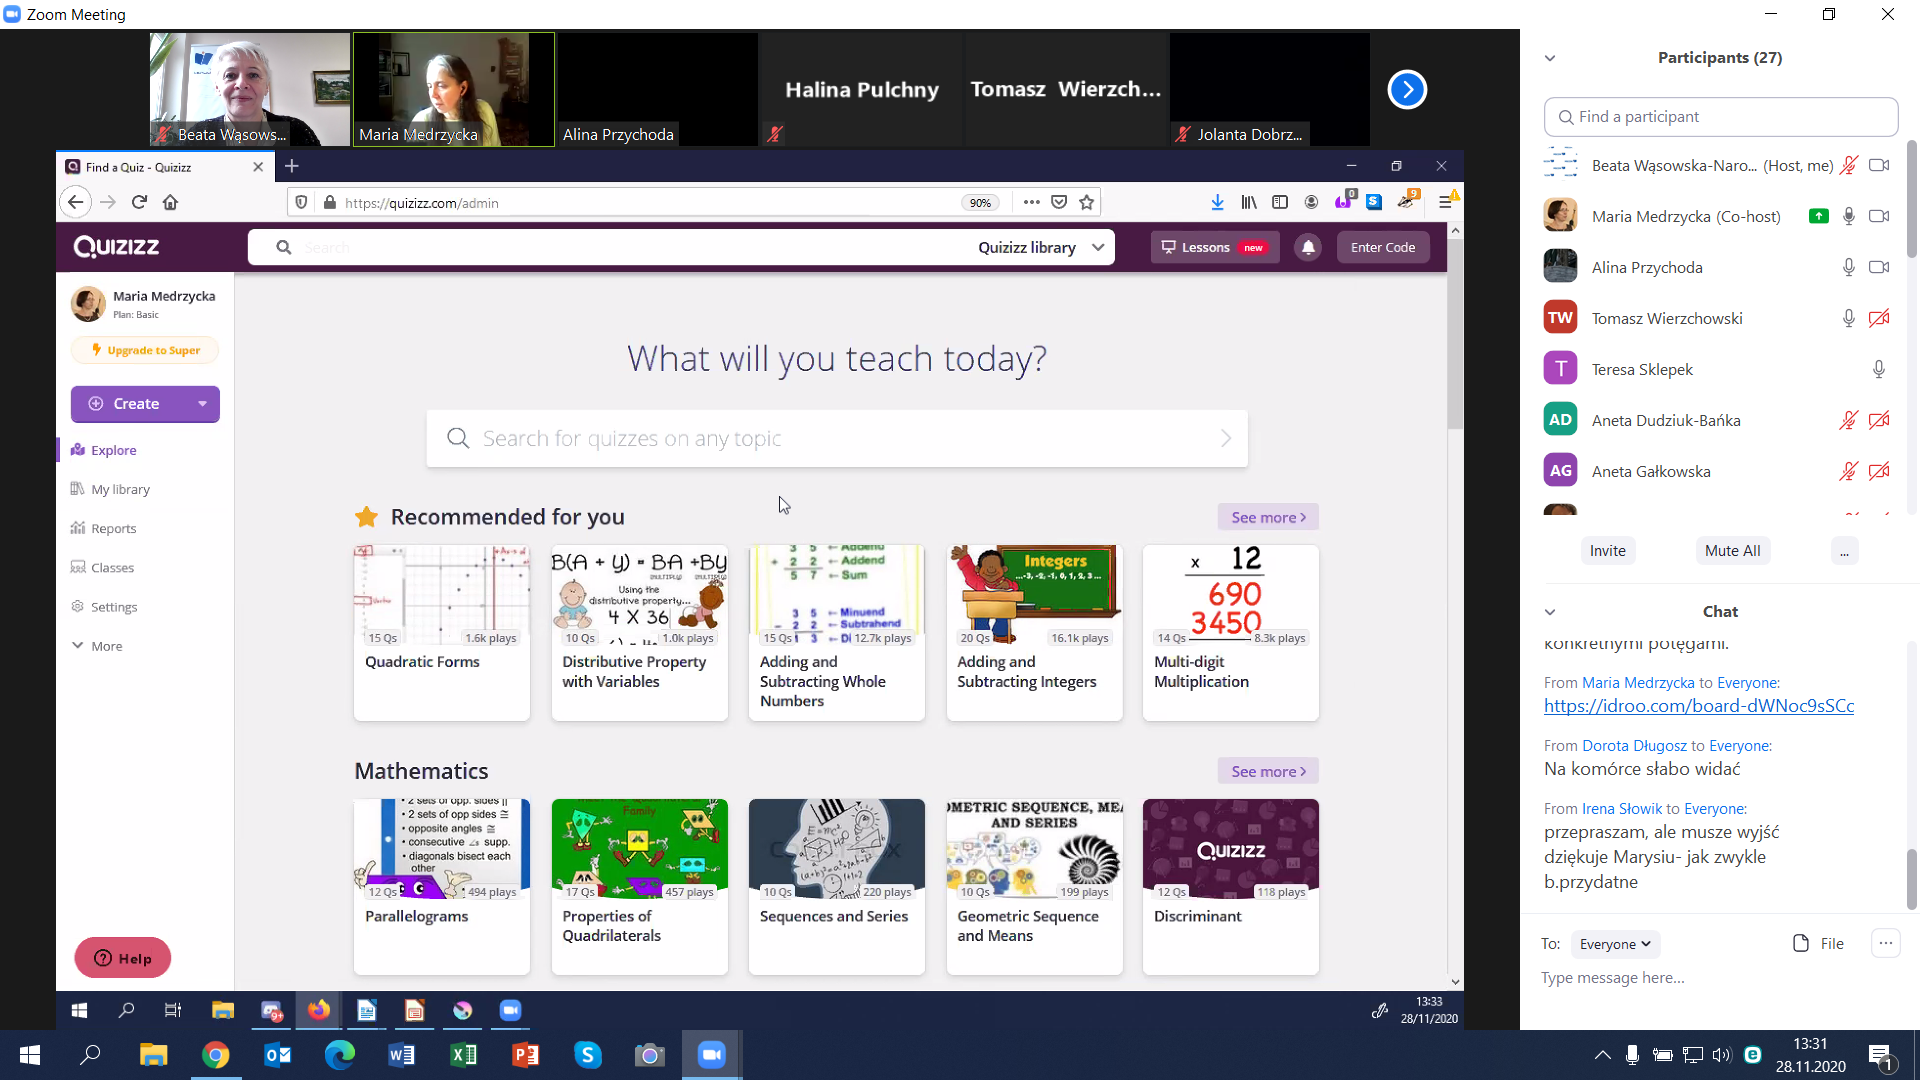Open the Quadratic Forms quiz card
The height and width of the screenshot is (1080, 1920).
441,632
